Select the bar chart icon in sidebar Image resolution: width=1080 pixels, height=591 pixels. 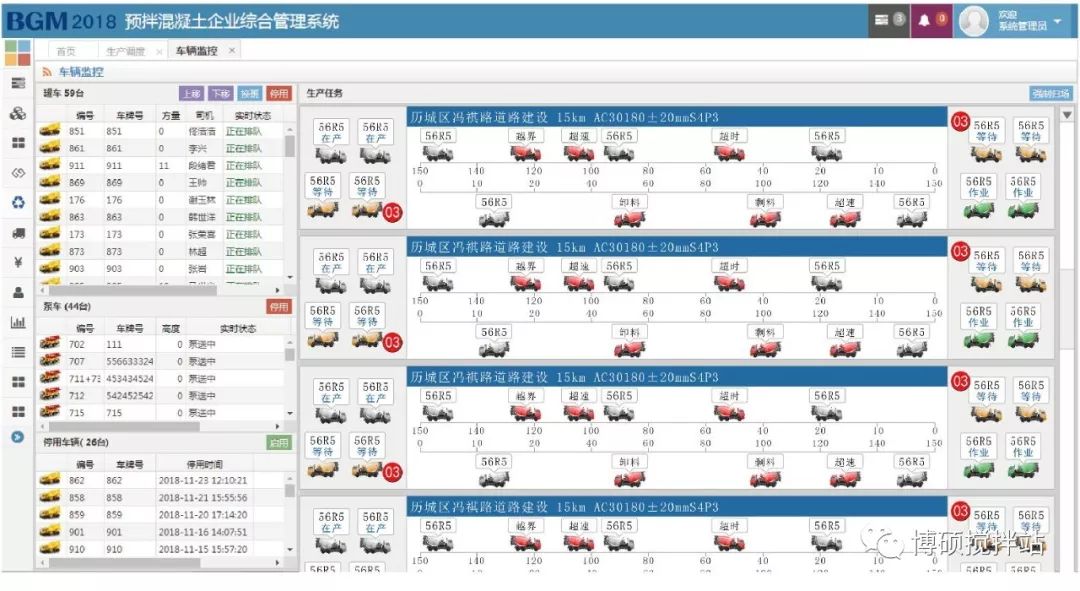pos(18,323)
